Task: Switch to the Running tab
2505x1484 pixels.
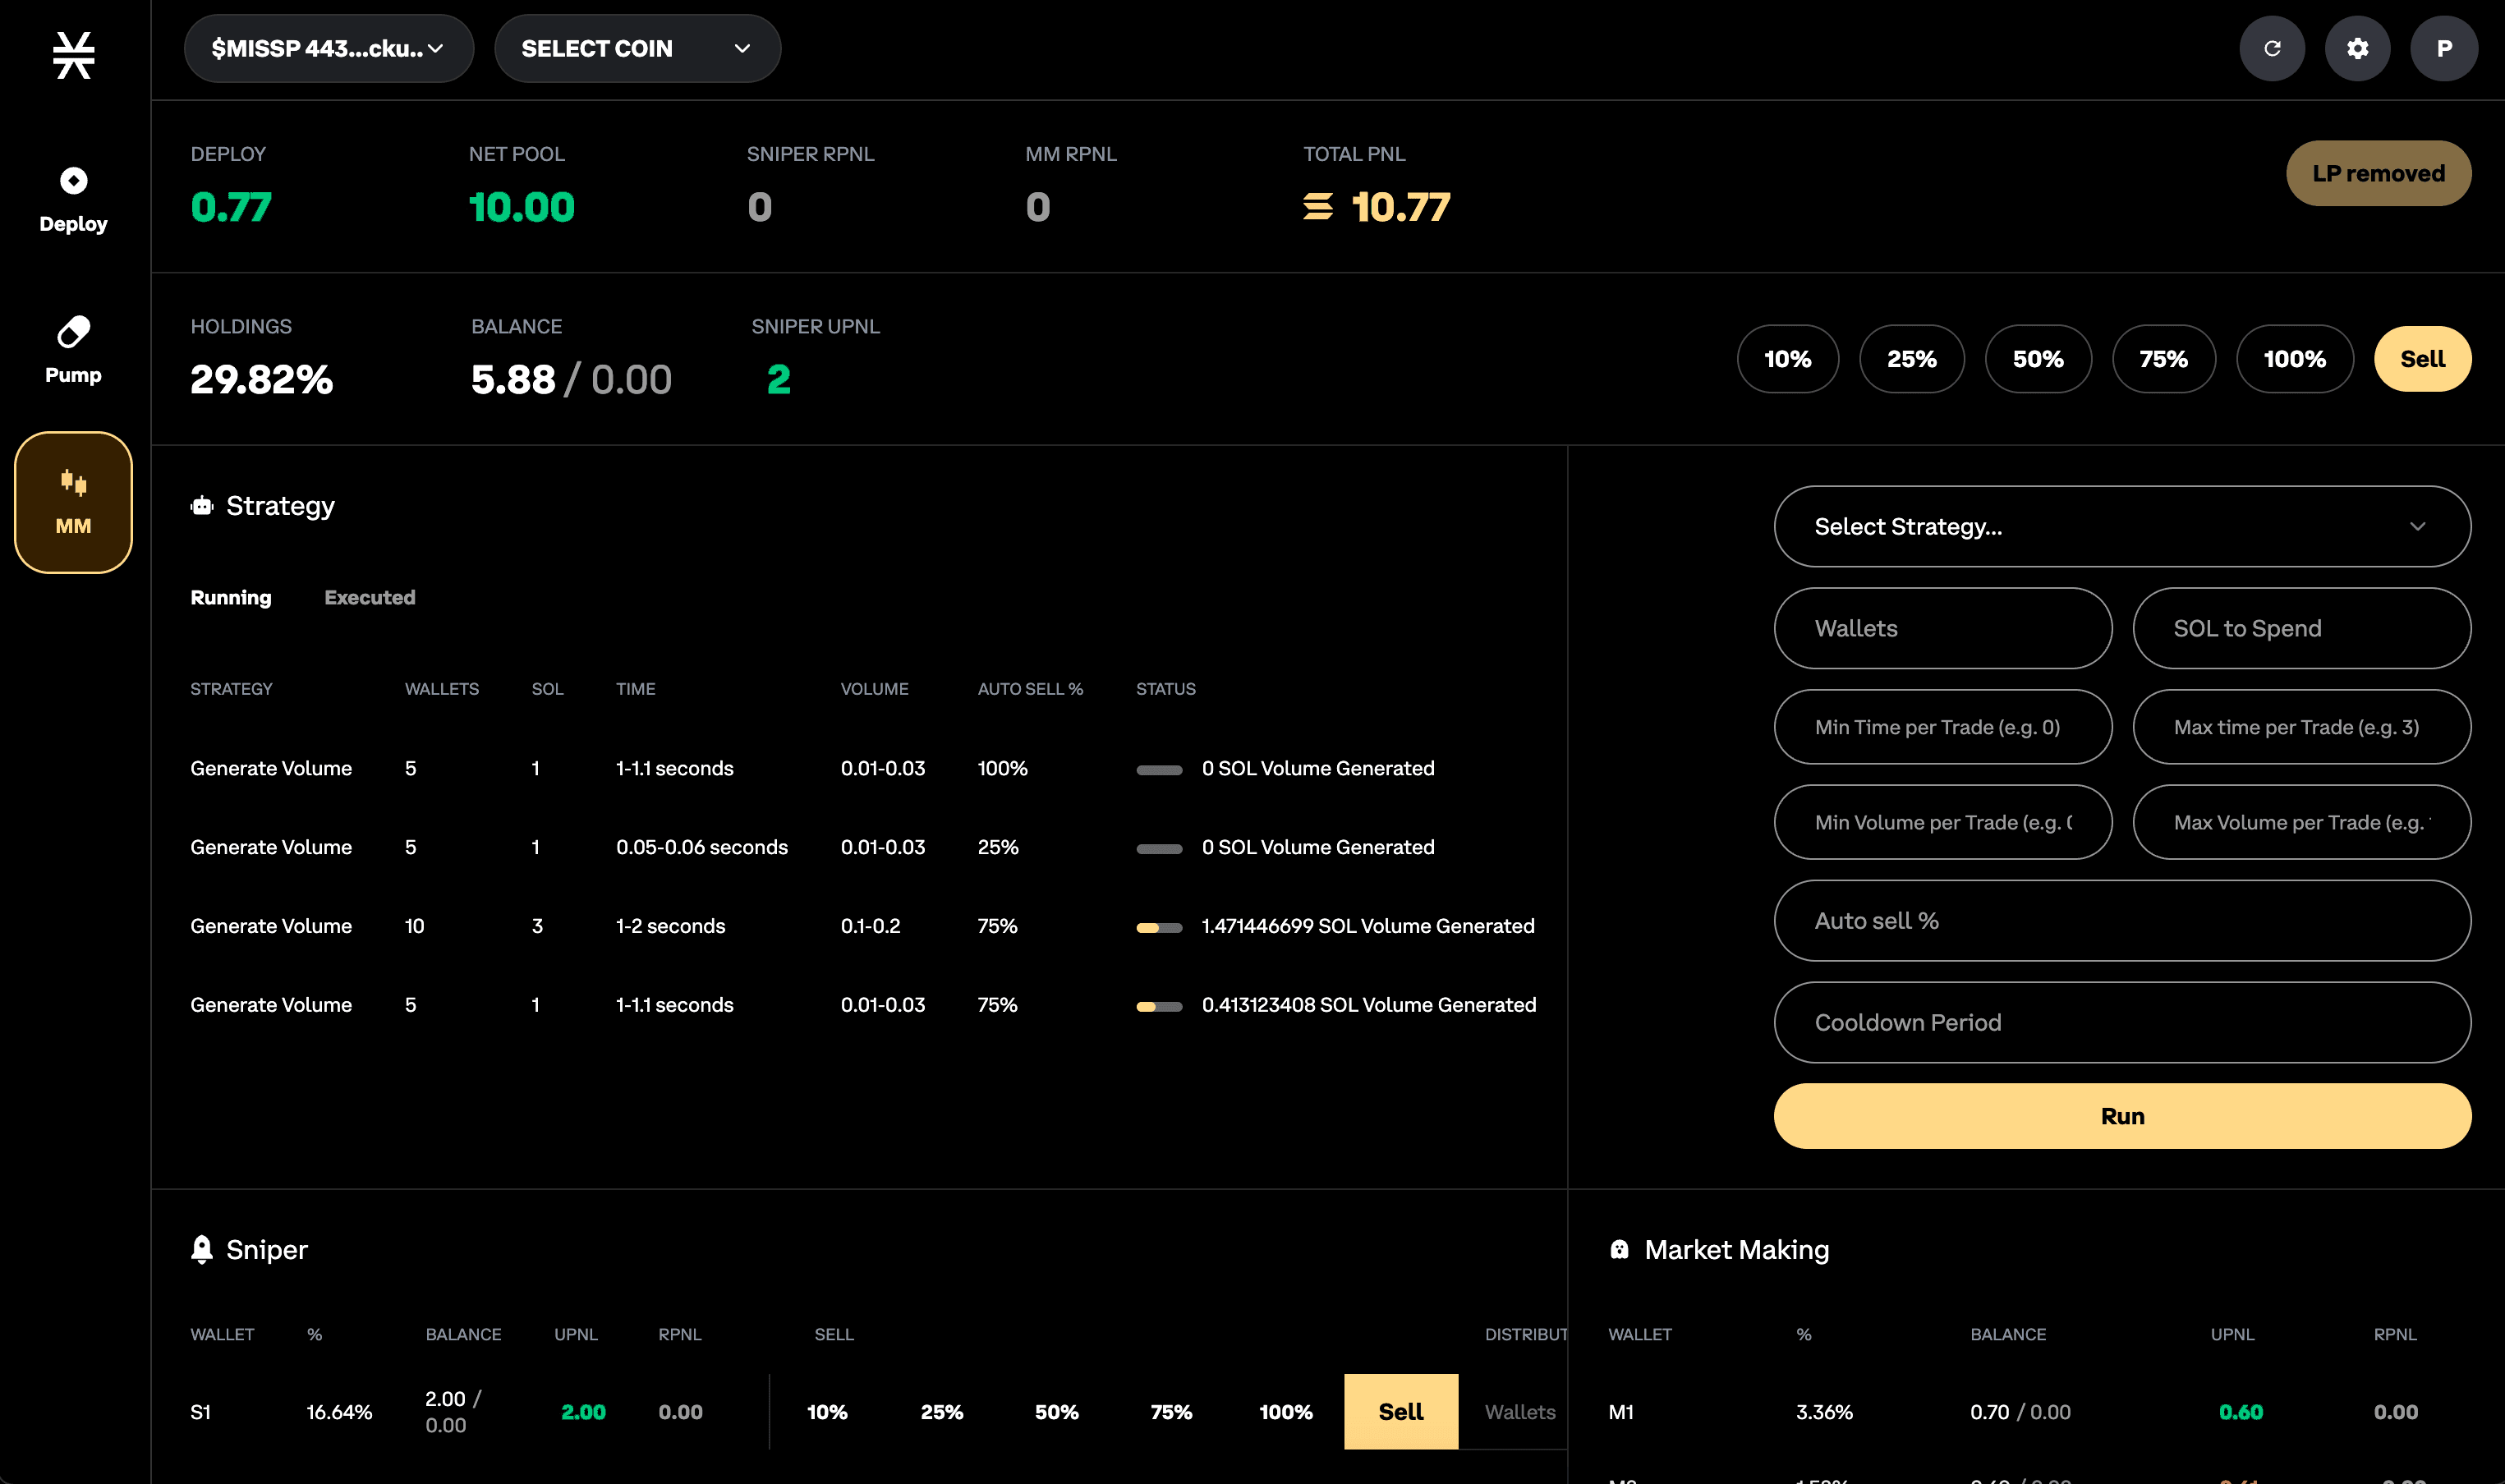Action: point(230,597)
